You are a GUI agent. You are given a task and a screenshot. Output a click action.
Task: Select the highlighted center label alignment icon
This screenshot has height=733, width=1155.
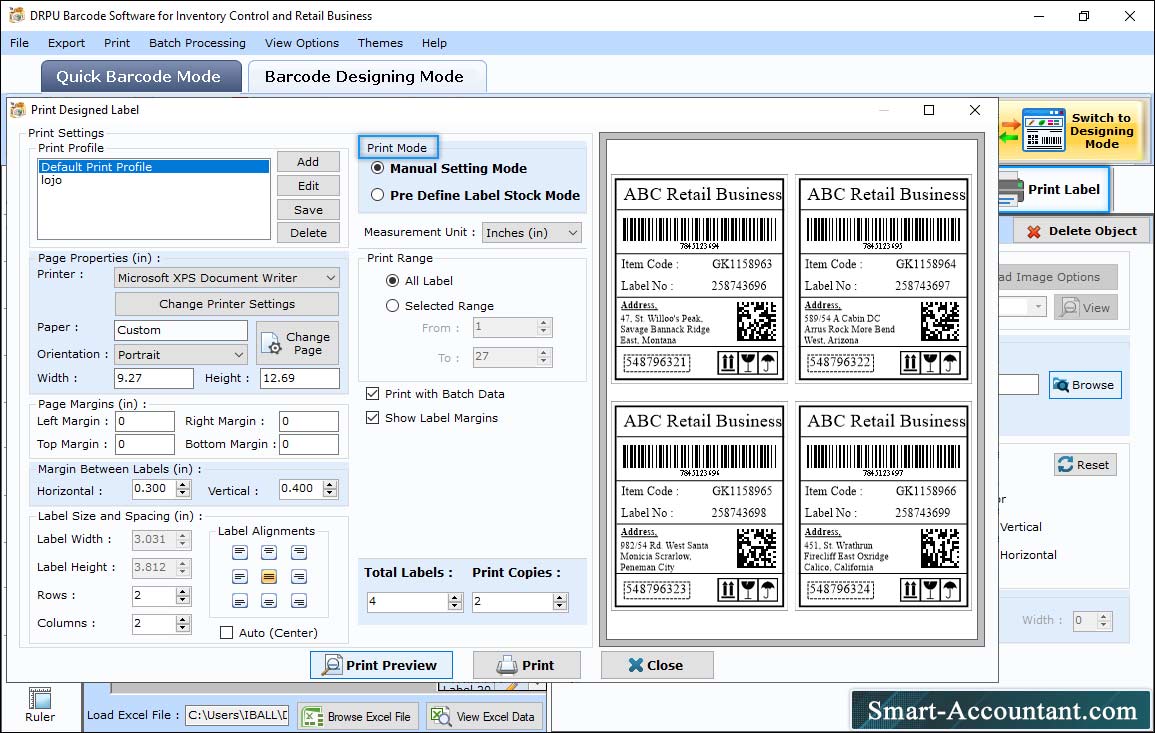269,576
